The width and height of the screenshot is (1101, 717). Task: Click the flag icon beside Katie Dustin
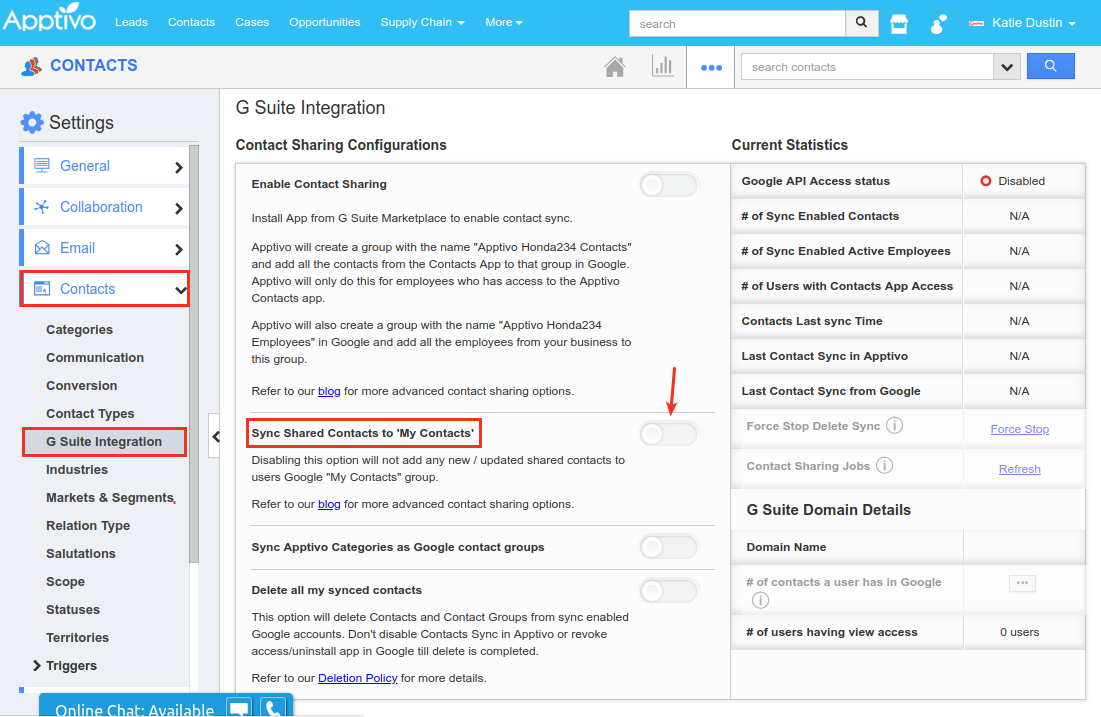point(976,23)
